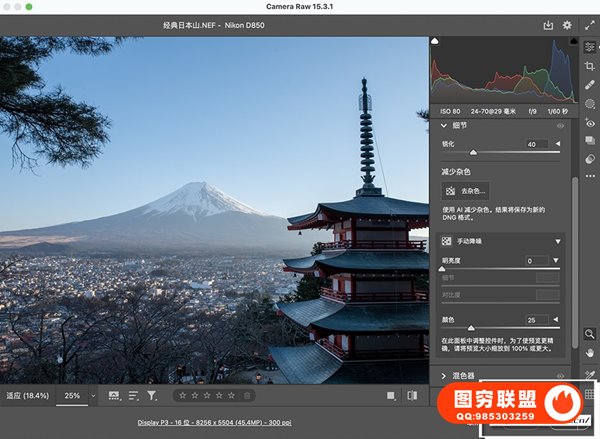Select the Hand tool

590,353
